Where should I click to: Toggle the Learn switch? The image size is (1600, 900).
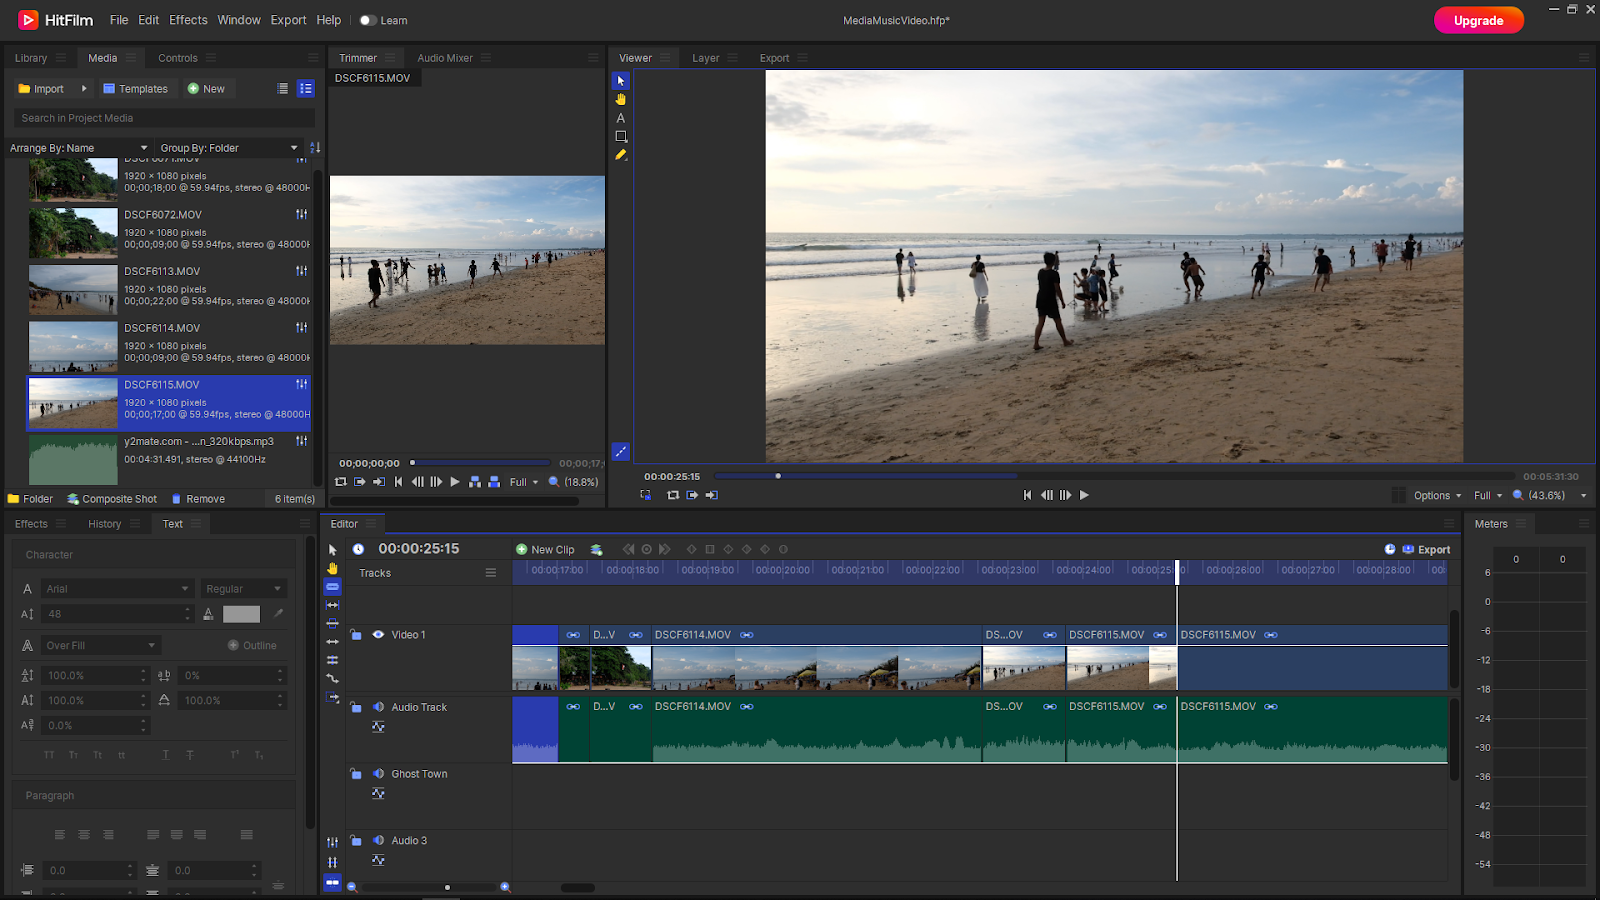(367, 20)
